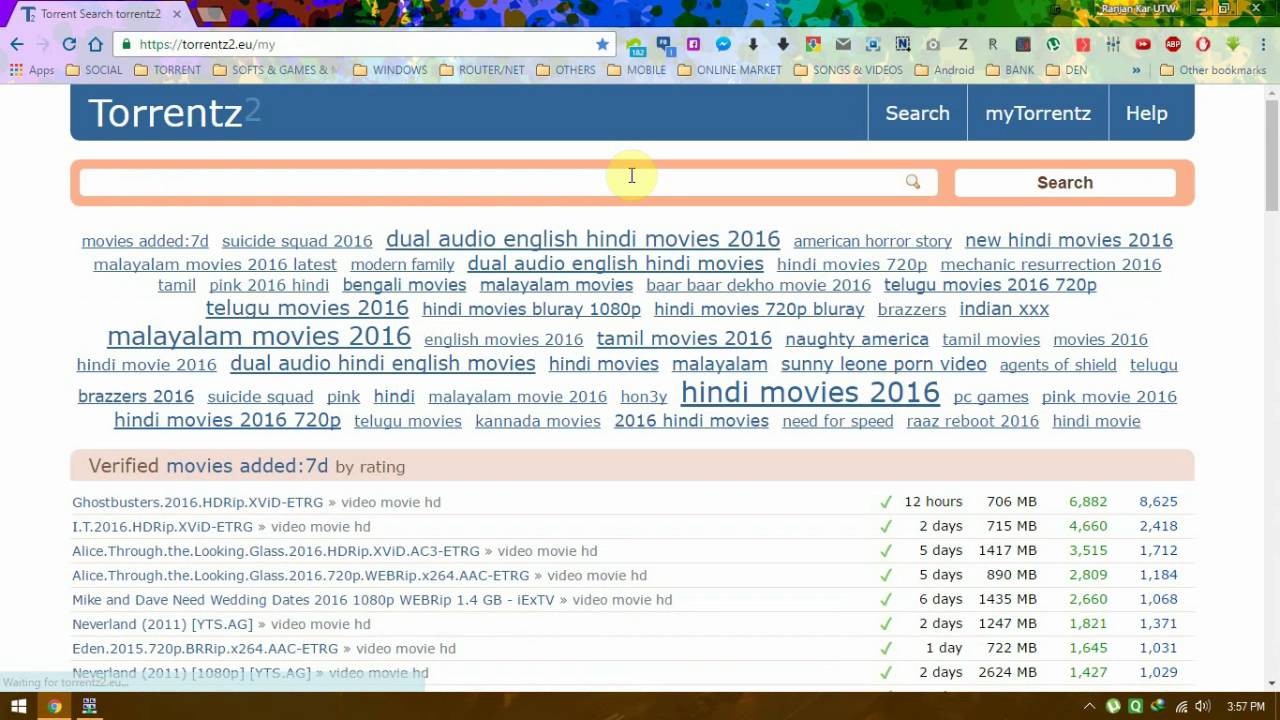The image size is (1280, 720).
Task: Click the 1417 MB size value
Action: click(x=1008, y=550)
